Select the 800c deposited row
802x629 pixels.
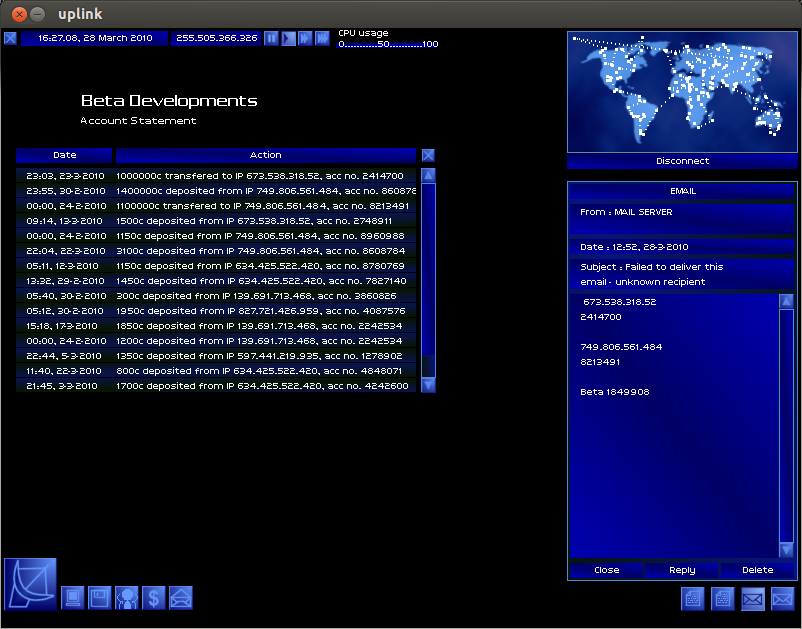click(216, 371)
